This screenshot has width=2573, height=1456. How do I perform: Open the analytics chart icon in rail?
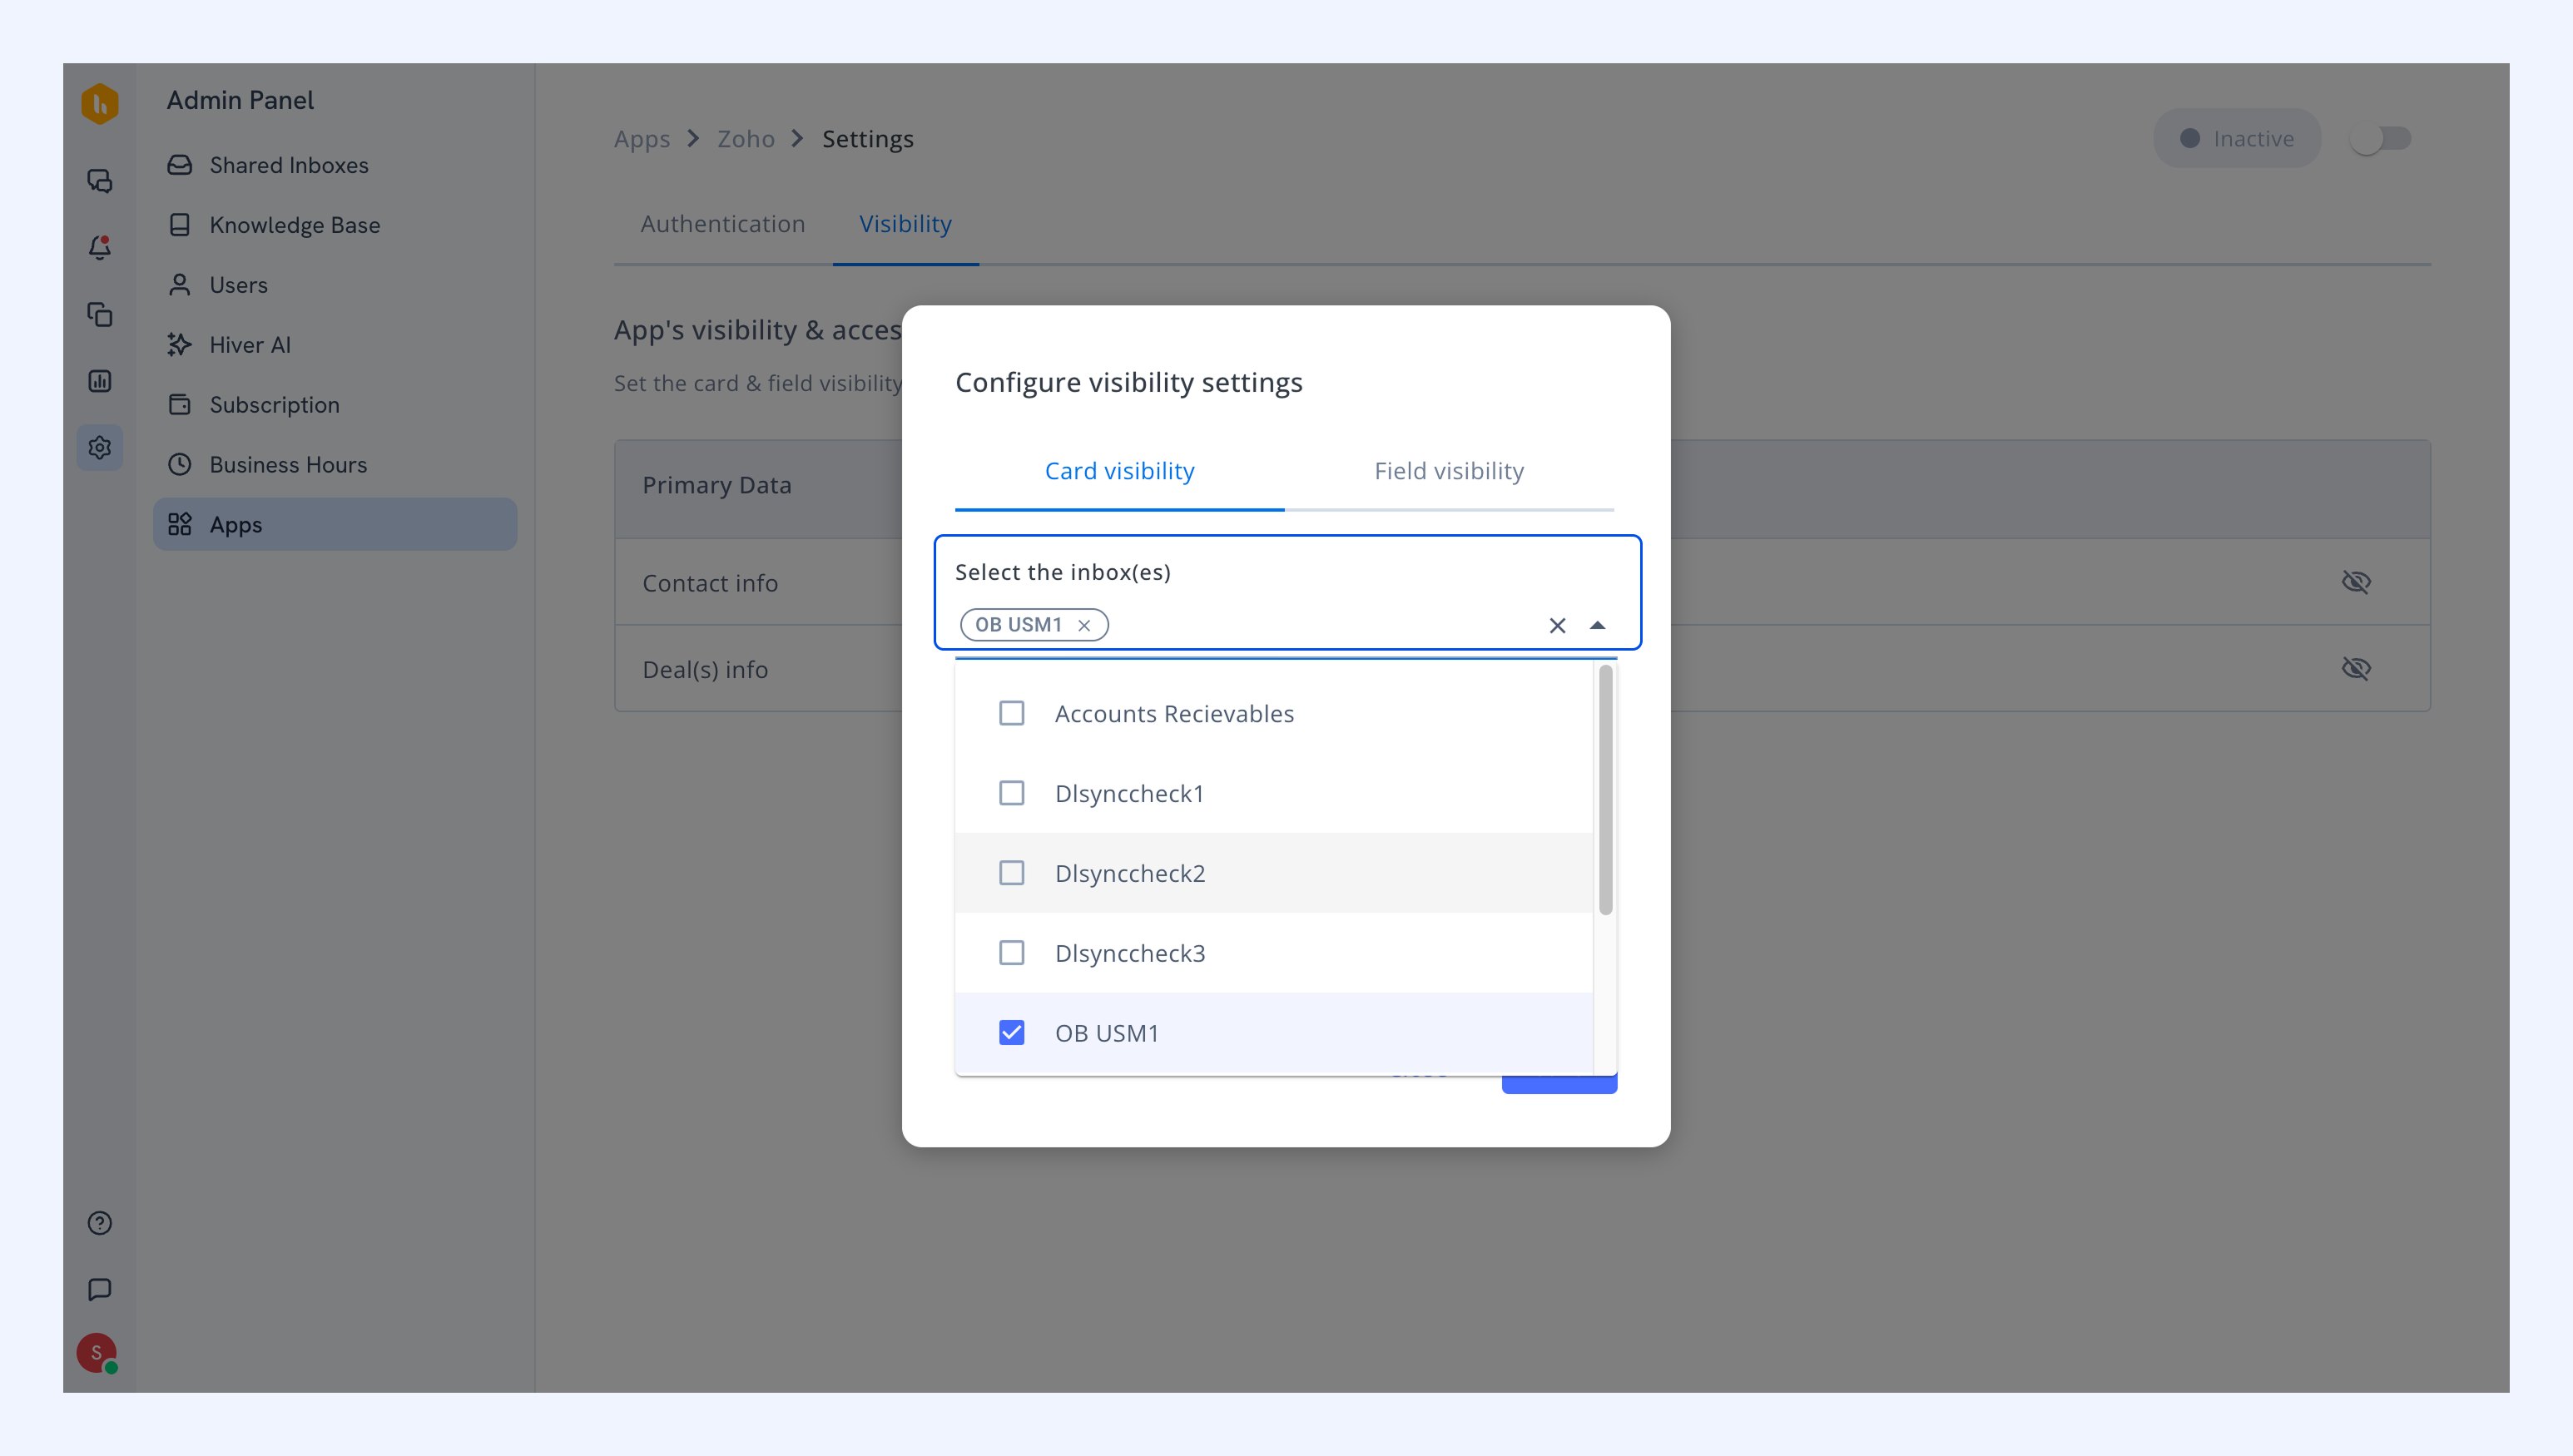tap(100, 381)
